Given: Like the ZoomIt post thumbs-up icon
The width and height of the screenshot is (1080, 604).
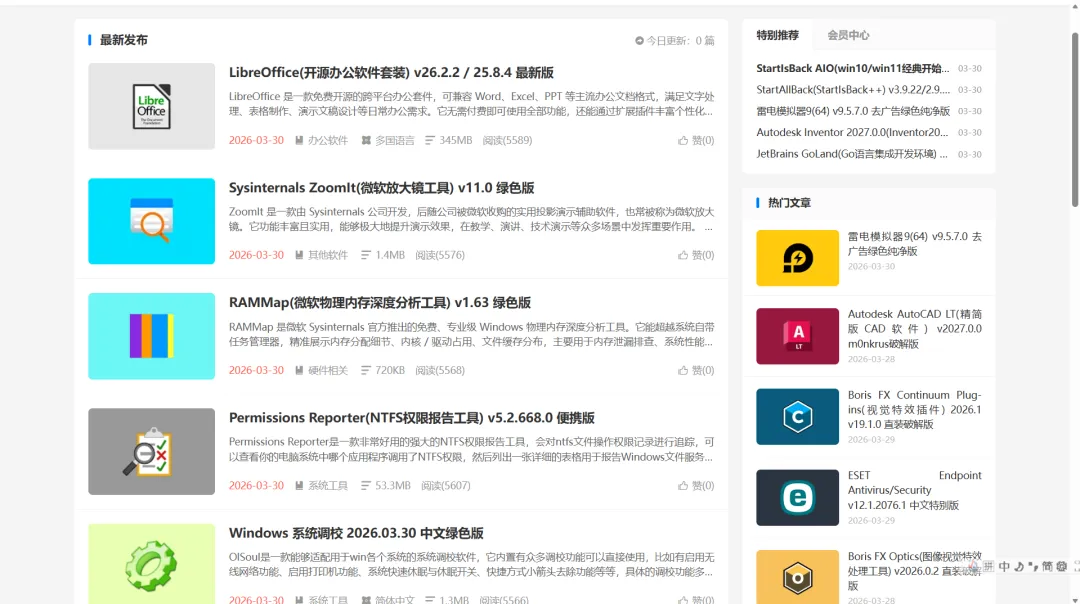Looking at the screenshot, I should pos(683,255).
